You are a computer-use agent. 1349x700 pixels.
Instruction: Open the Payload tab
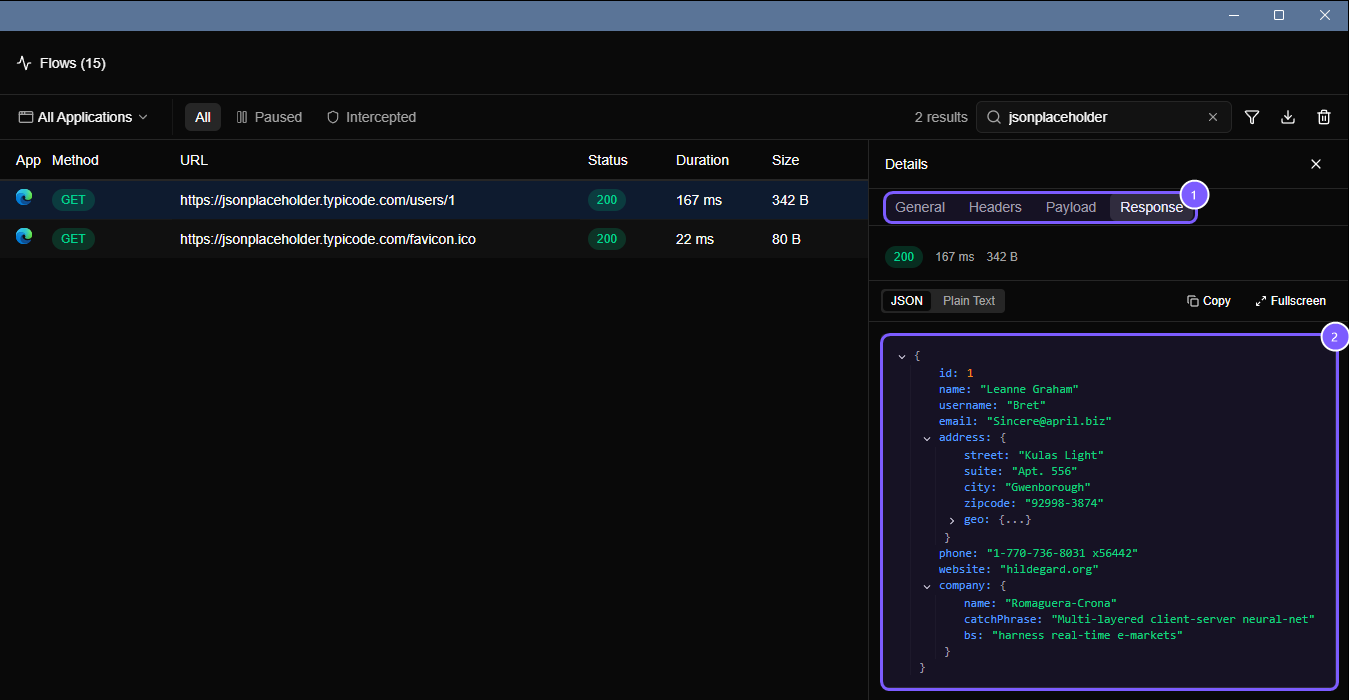1071,207
